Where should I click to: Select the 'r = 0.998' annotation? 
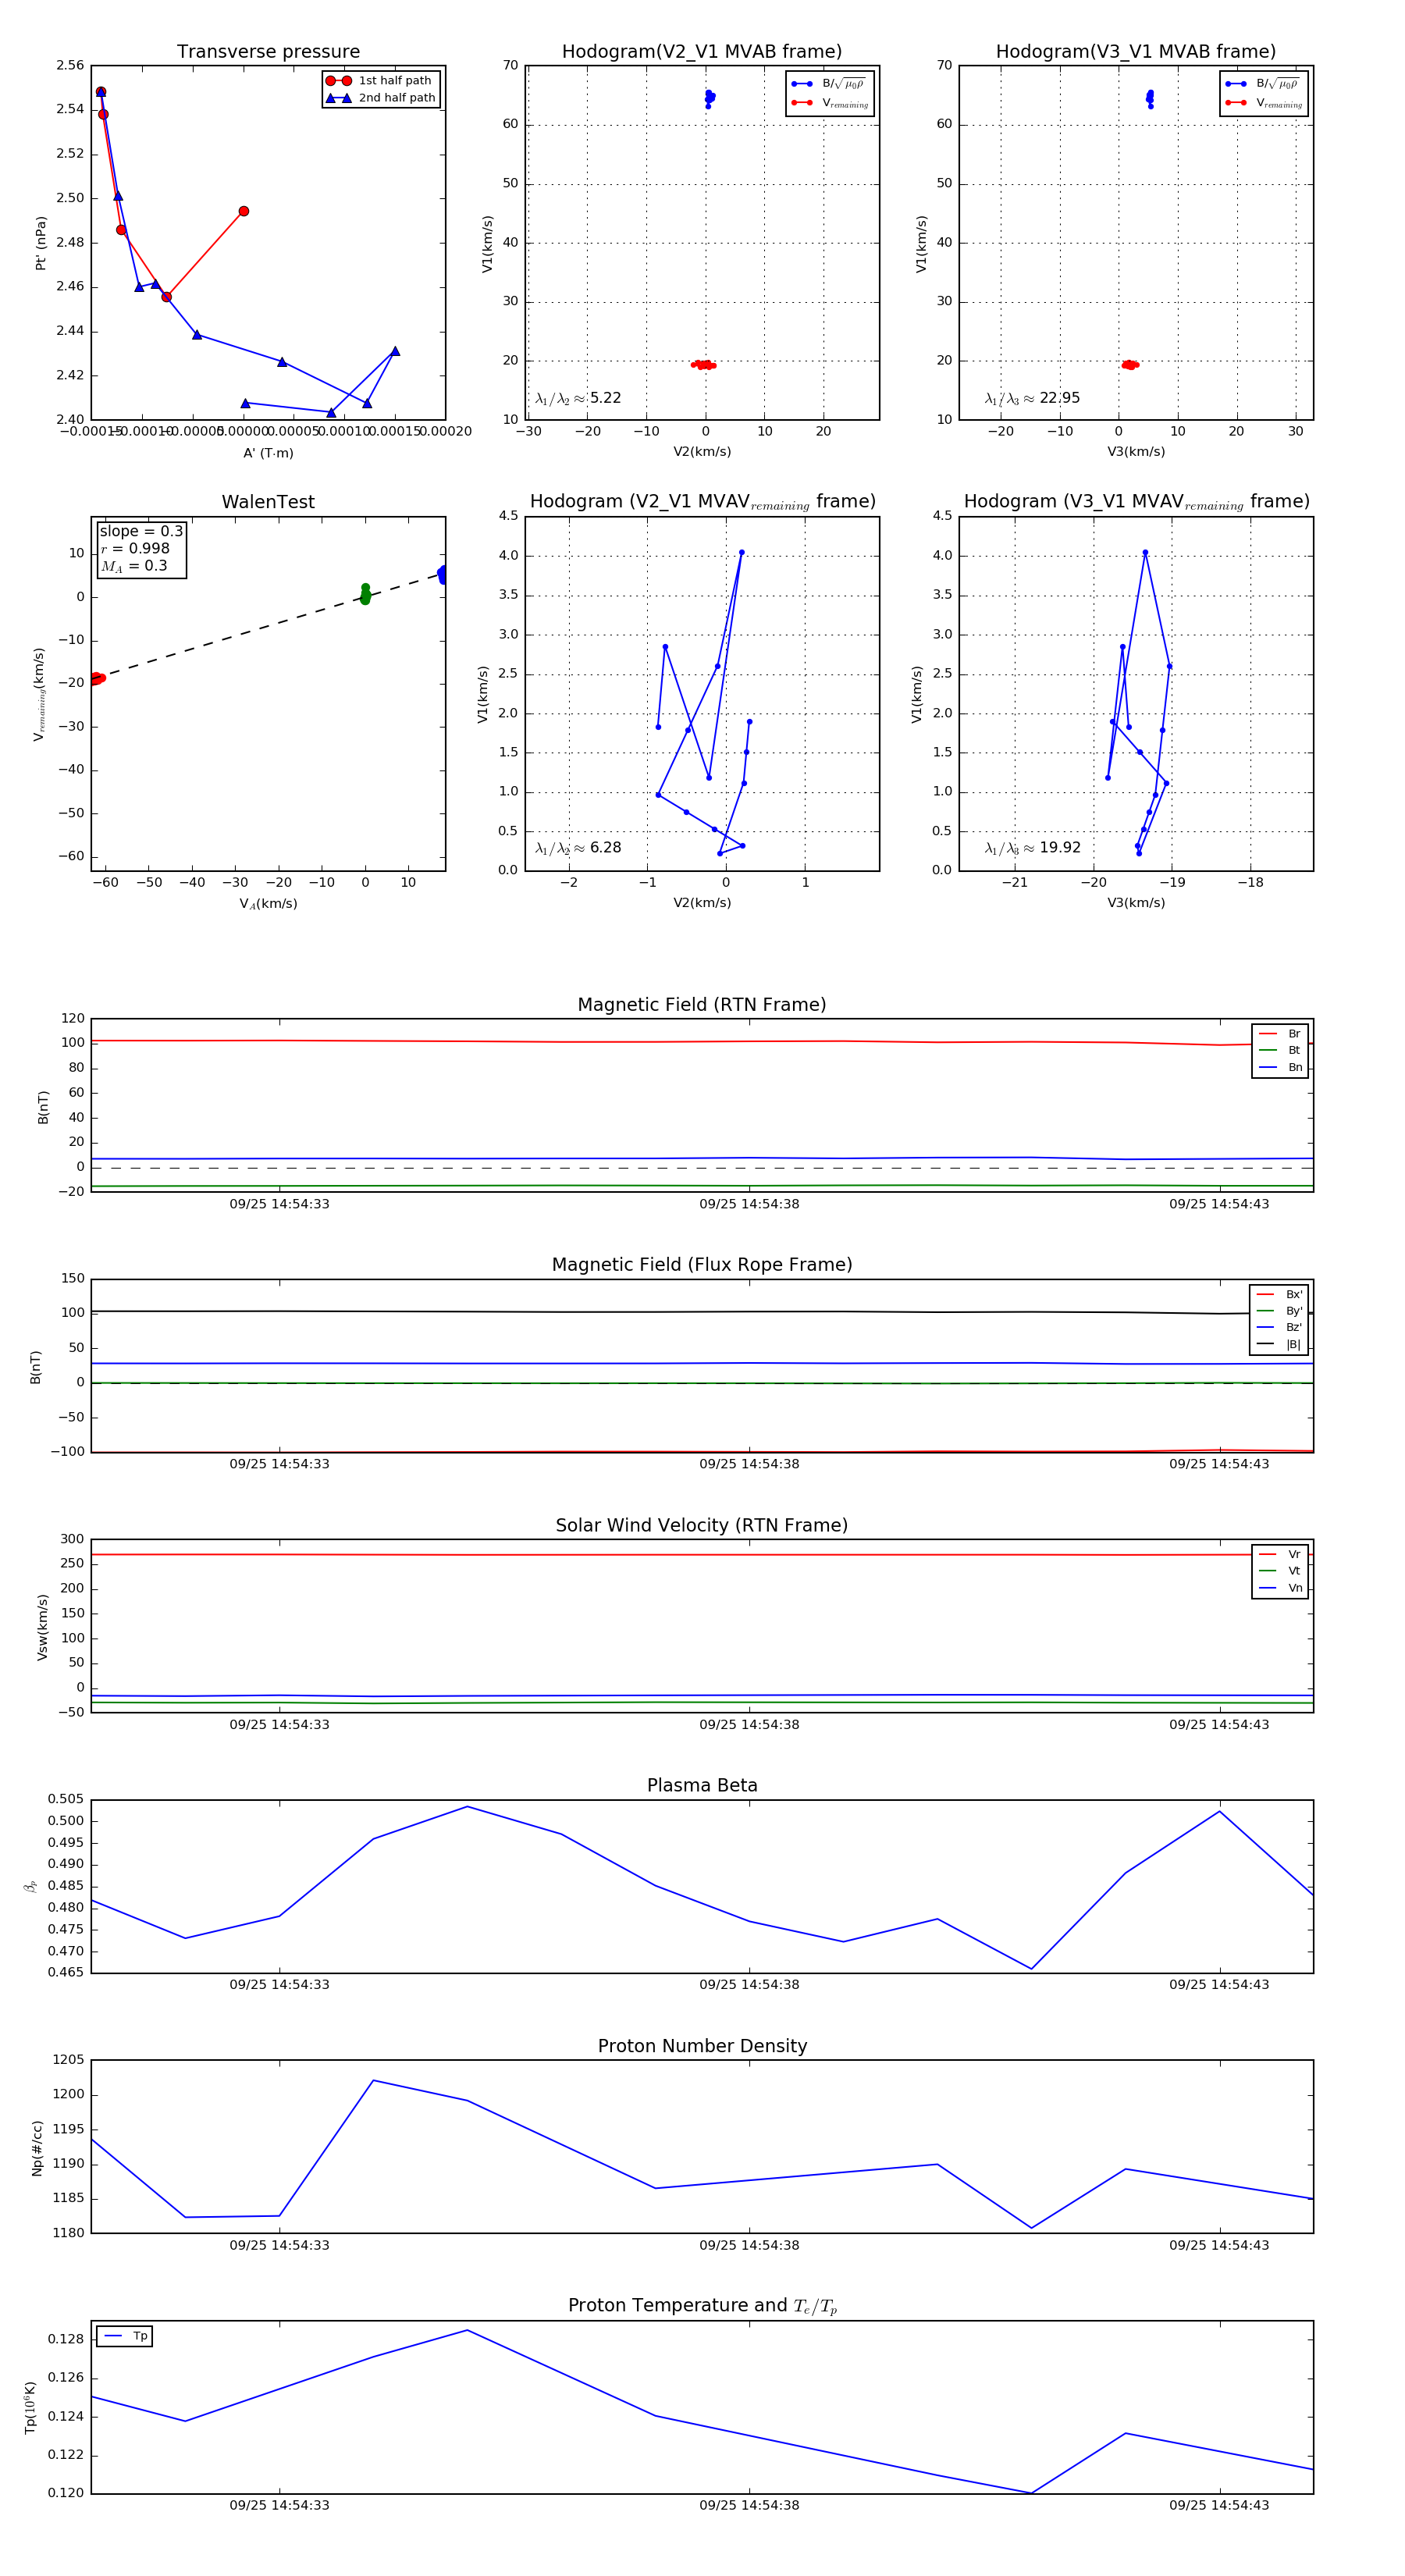coord(135,548)
